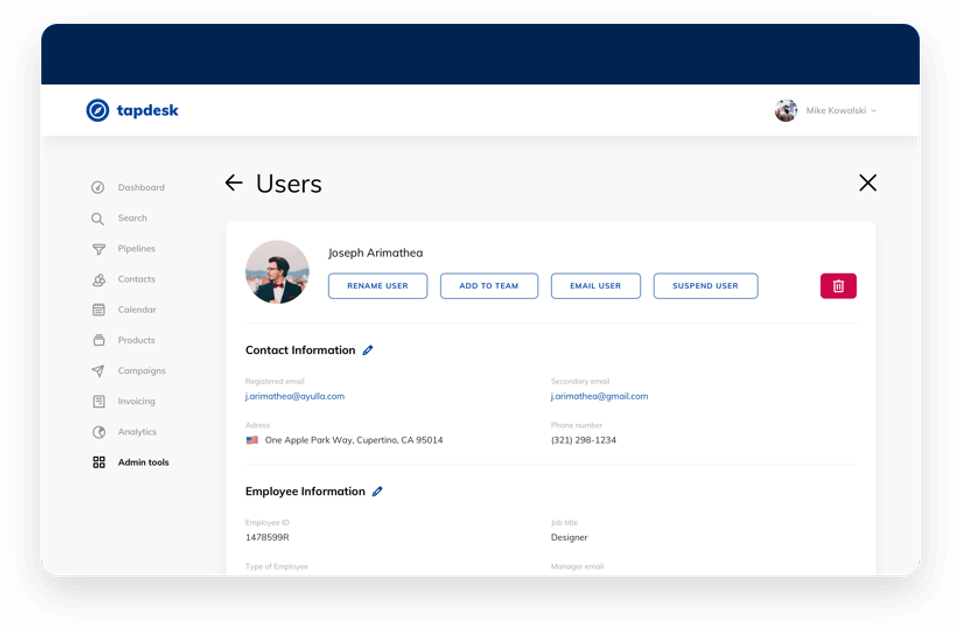960x632 pixels.
Task: Click the Contact Information heading
Action: coord(301,350)
